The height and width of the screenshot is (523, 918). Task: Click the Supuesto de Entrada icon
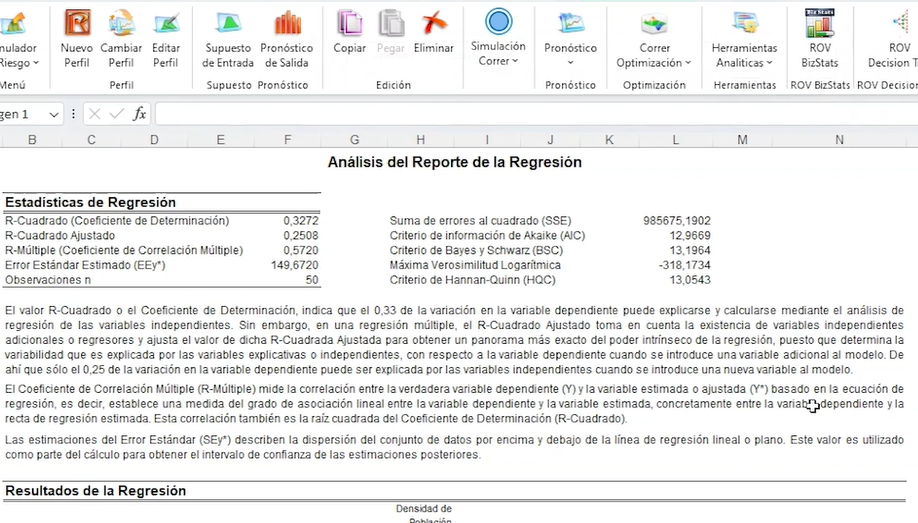pyautogui.click(x=228, y=23)
